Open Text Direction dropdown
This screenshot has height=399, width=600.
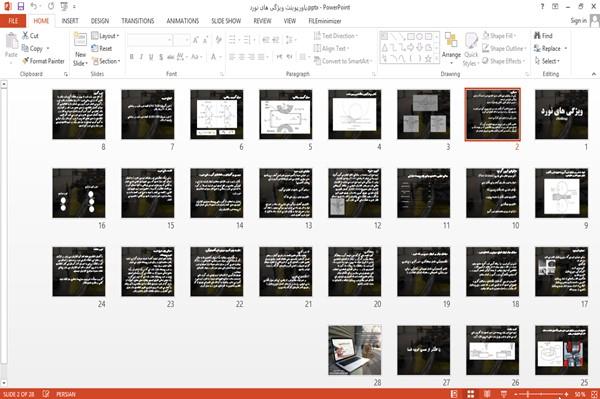[x=336, y=36]
